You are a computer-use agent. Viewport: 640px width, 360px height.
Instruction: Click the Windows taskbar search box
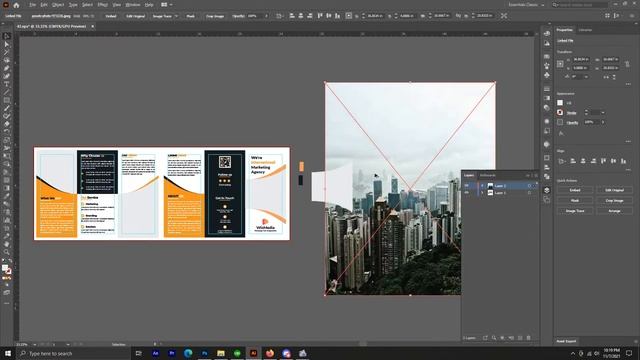pos(73,353)
